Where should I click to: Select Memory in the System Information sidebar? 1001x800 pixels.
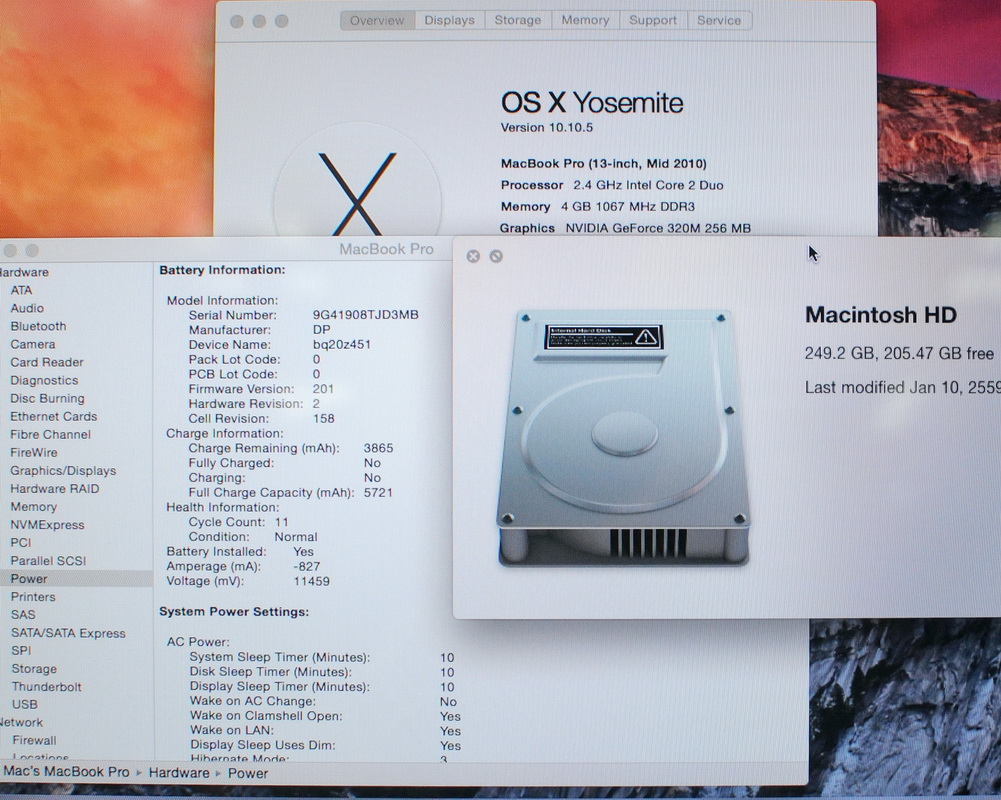(x=34, y=507)
